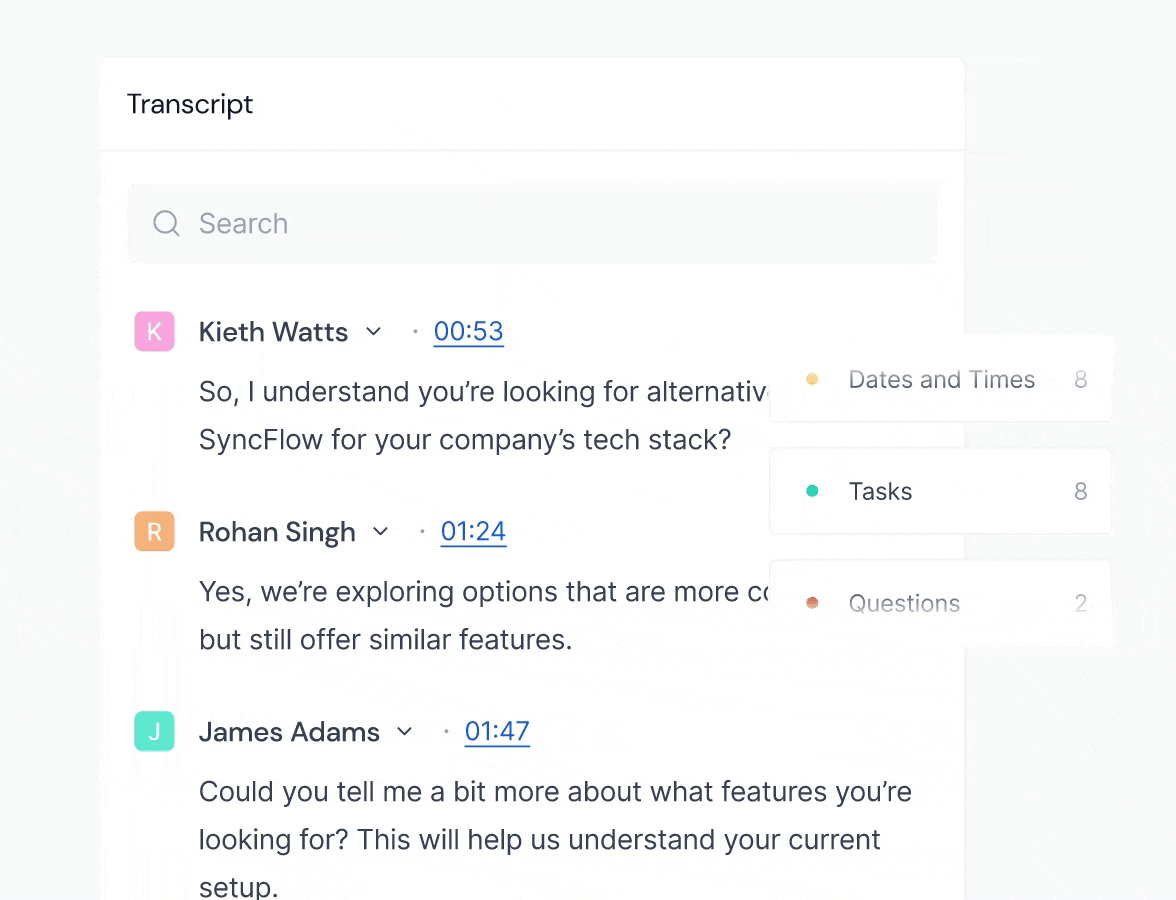
Task: Click Rohan Singh's orange avatar
Action: point(154,531)
